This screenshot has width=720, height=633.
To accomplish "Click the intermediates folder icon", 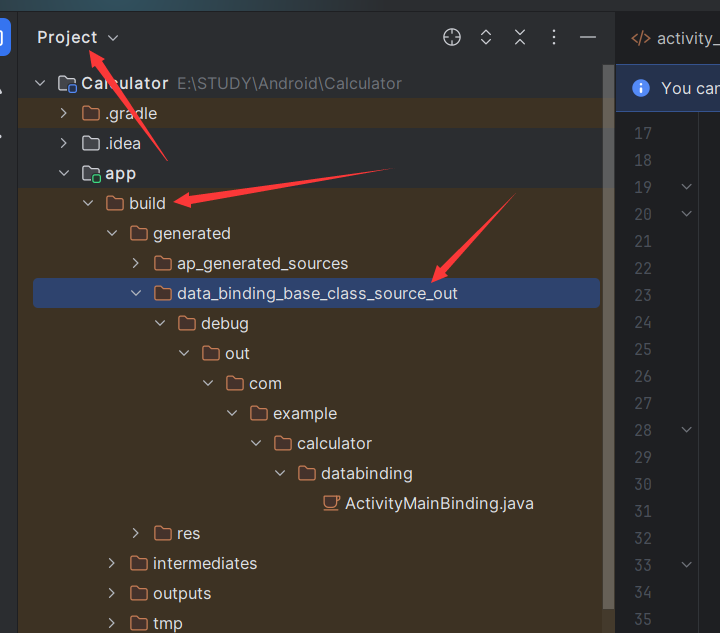I will (x=139, y=563).
